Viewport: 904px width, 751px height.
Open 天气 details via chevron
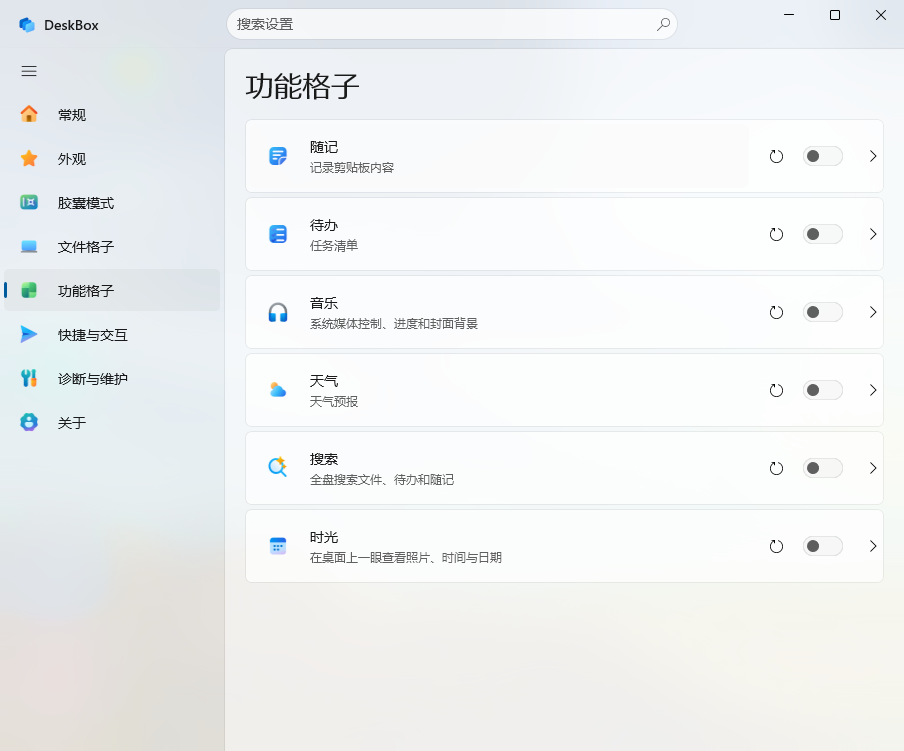point(873,390)
